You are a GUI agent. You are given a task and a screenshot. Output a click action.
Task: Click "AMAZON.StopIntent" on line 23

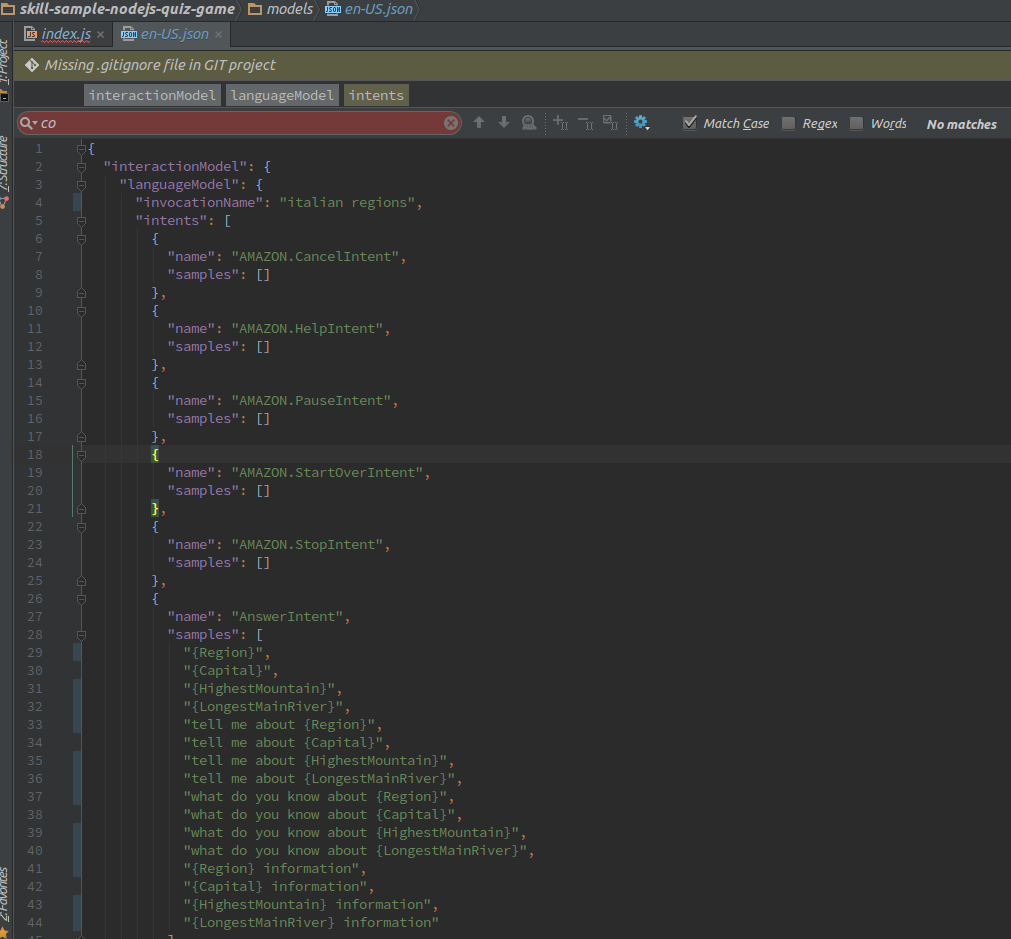click(308, 545)
